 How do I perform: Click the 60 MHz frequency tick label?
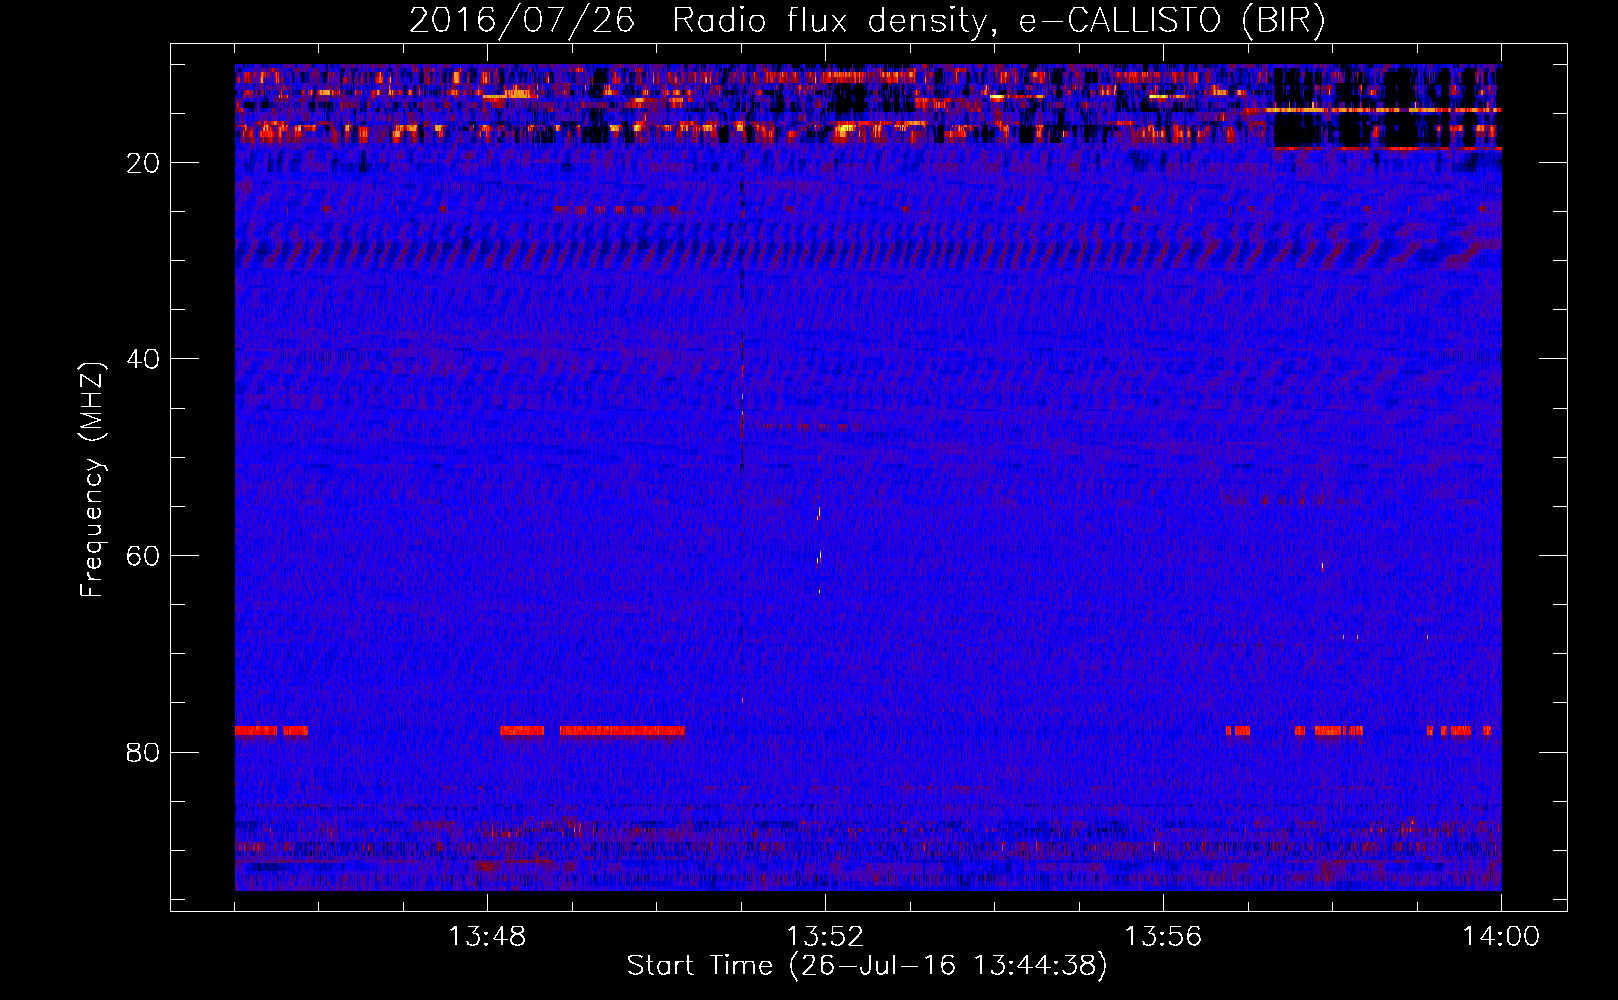pos(144,556)
